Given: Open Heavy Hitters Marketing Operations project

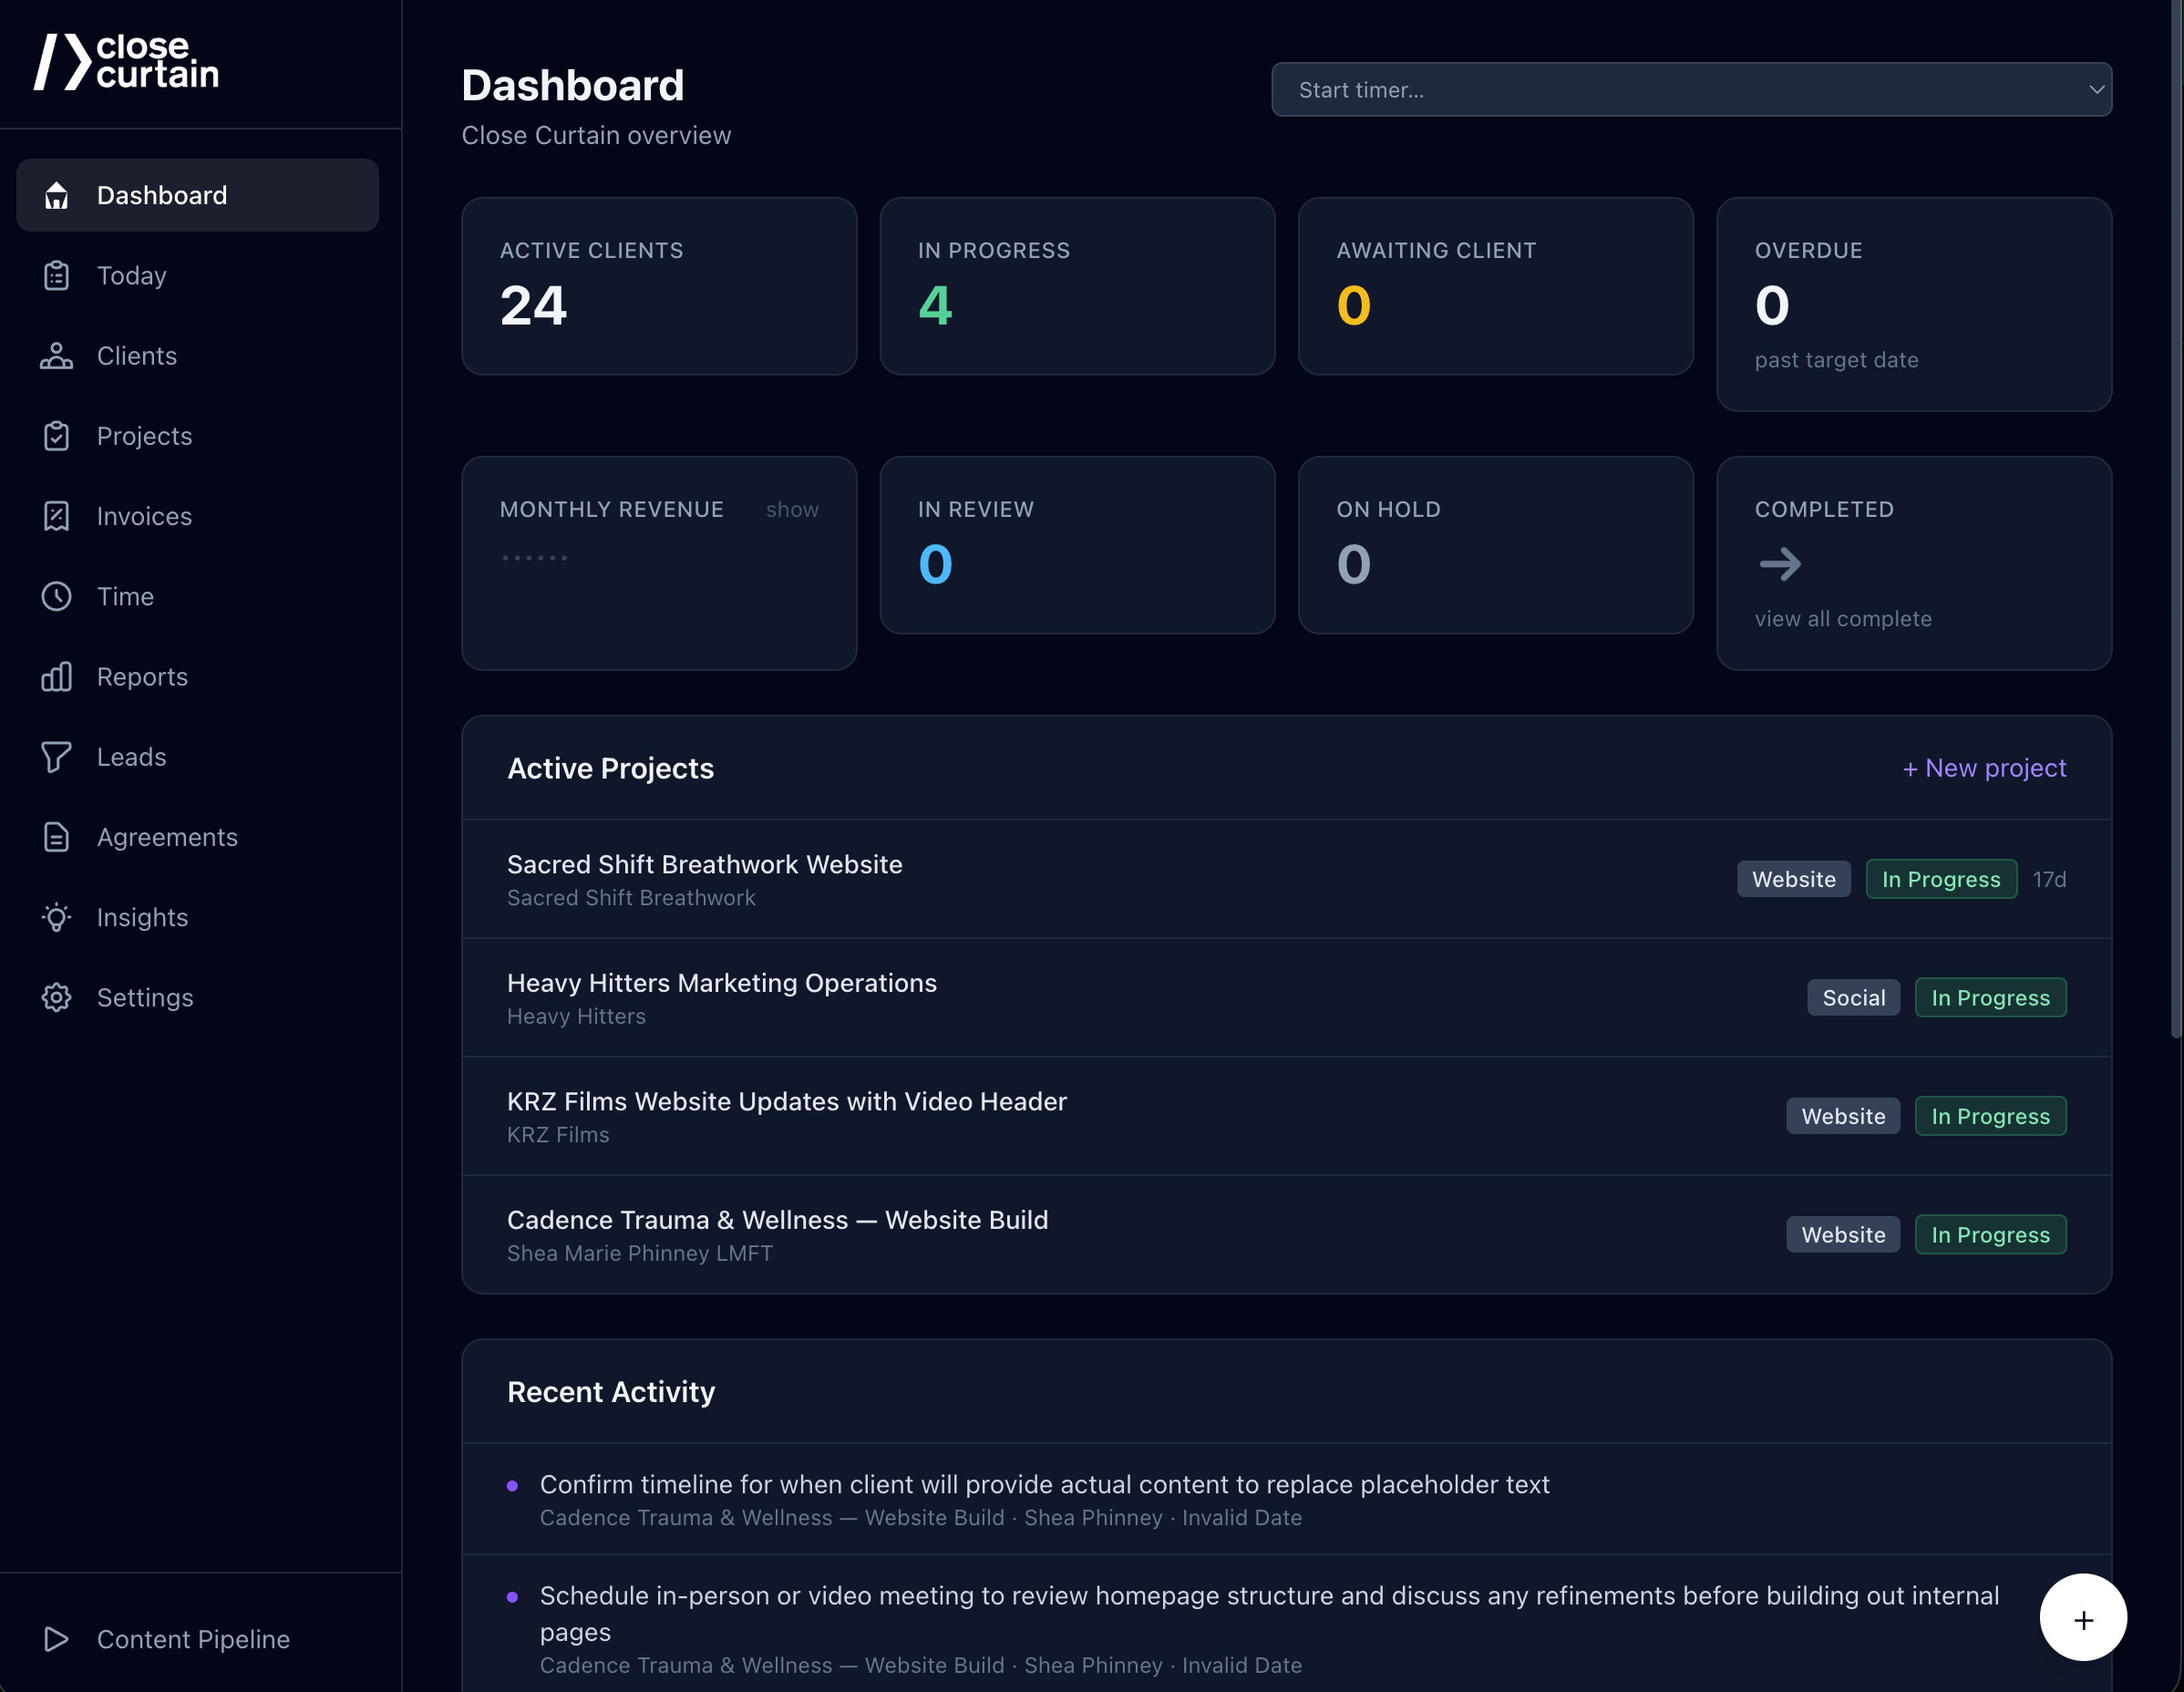Looking at the screenshot, I should coord(1286,998).
